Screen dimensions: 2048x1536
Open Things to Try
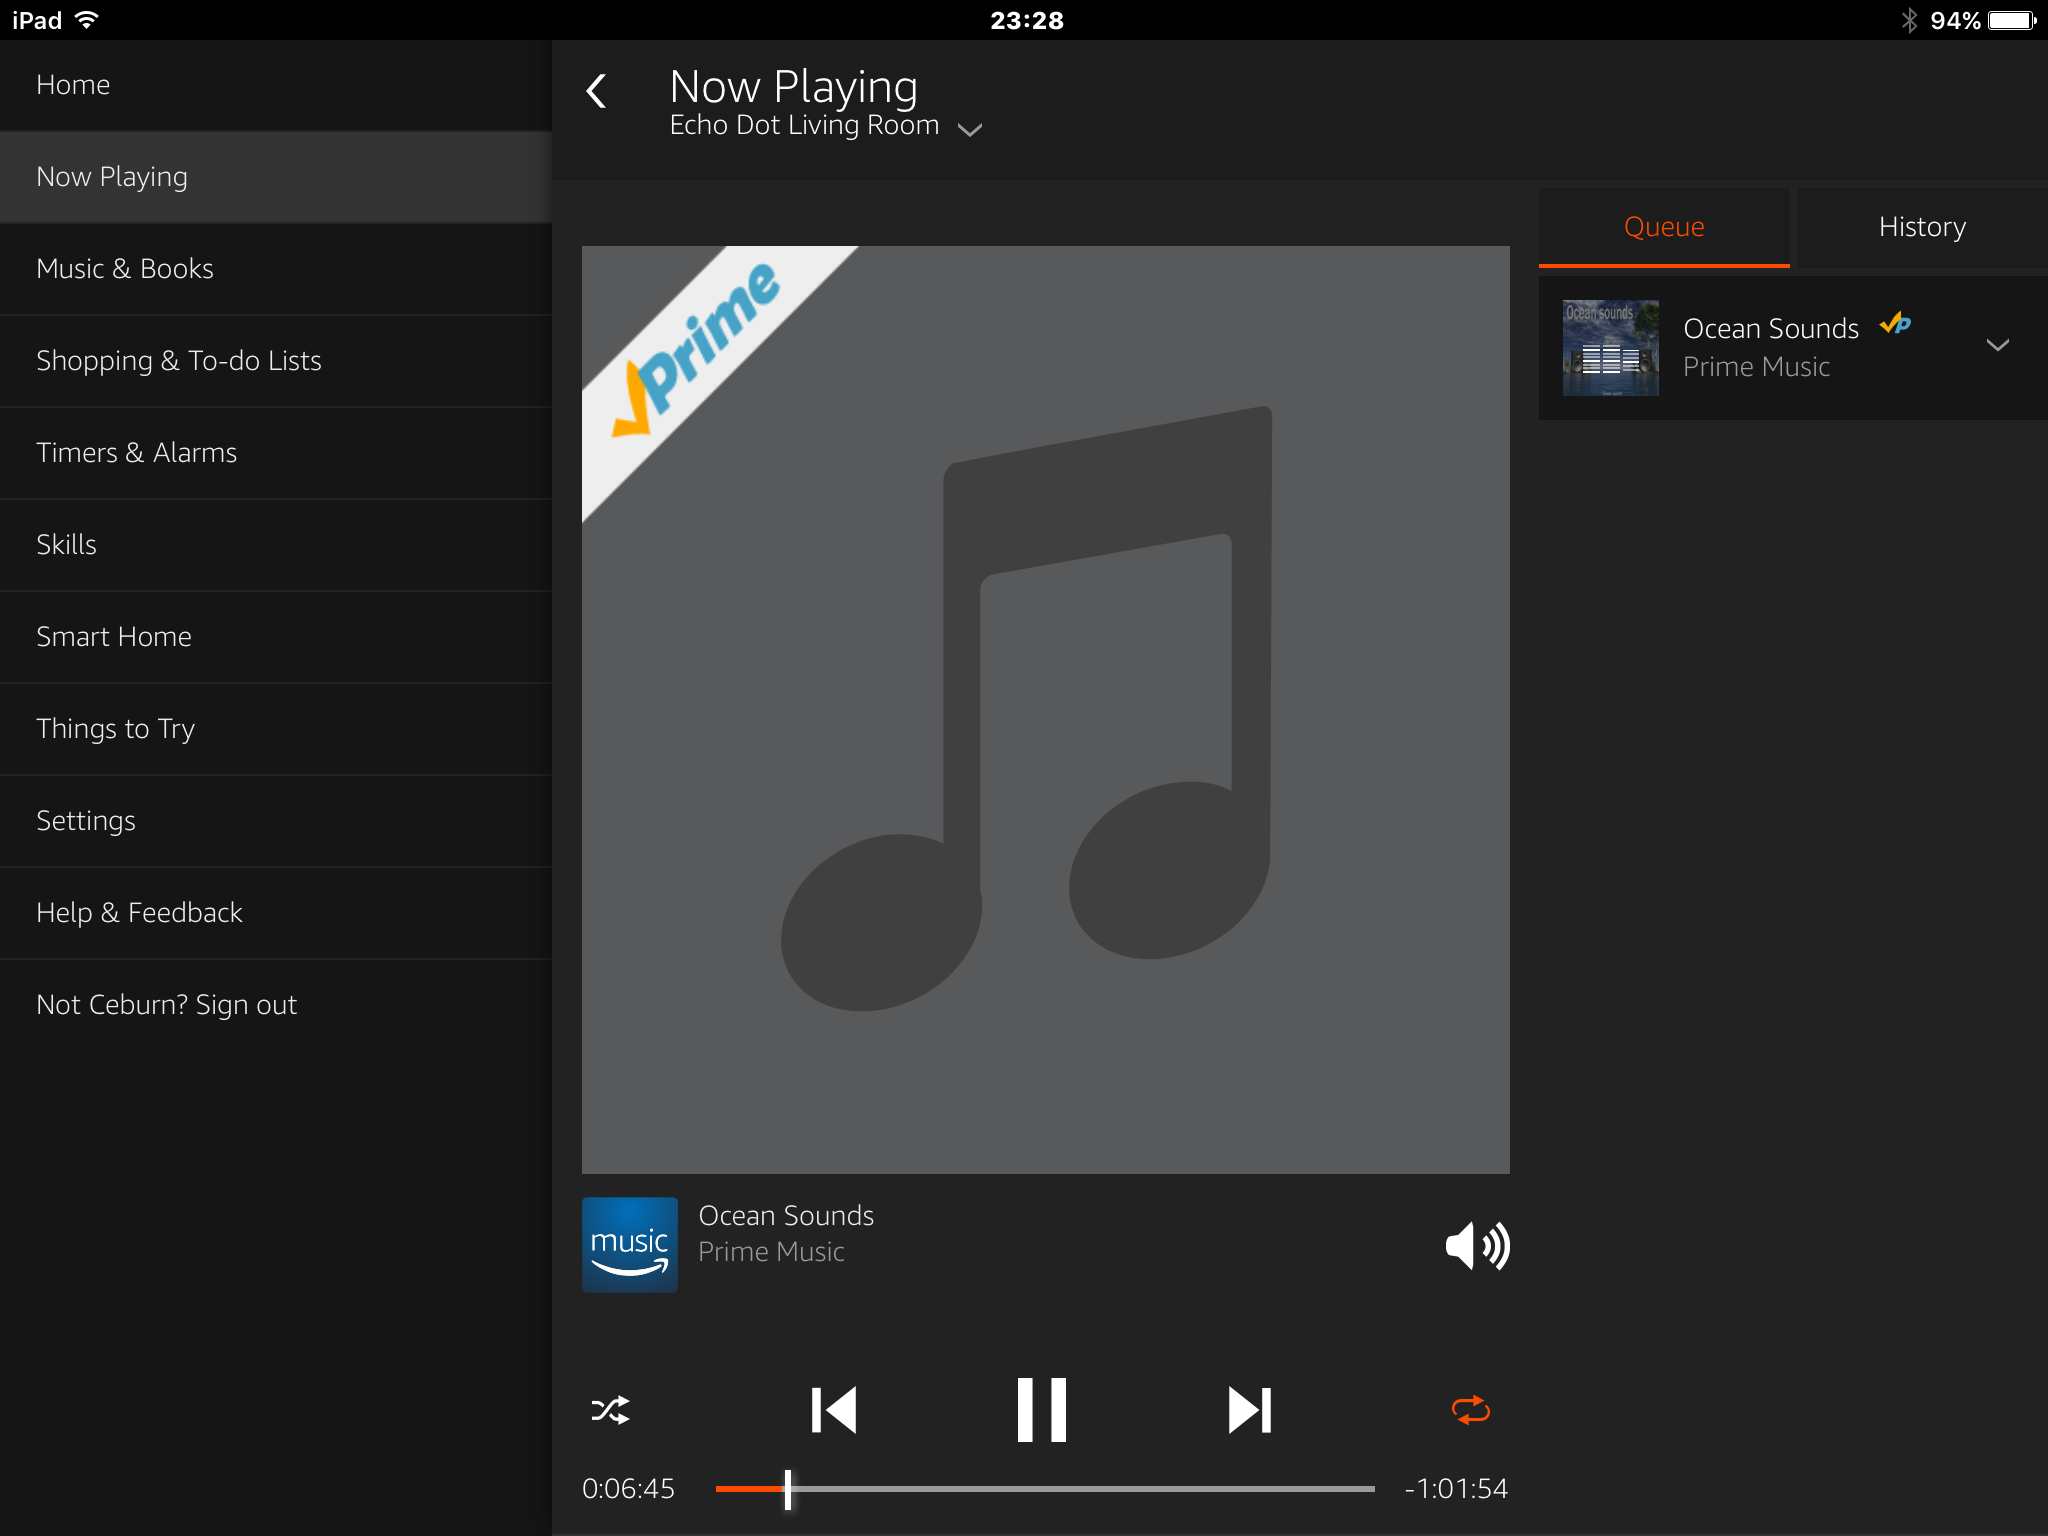276,729
